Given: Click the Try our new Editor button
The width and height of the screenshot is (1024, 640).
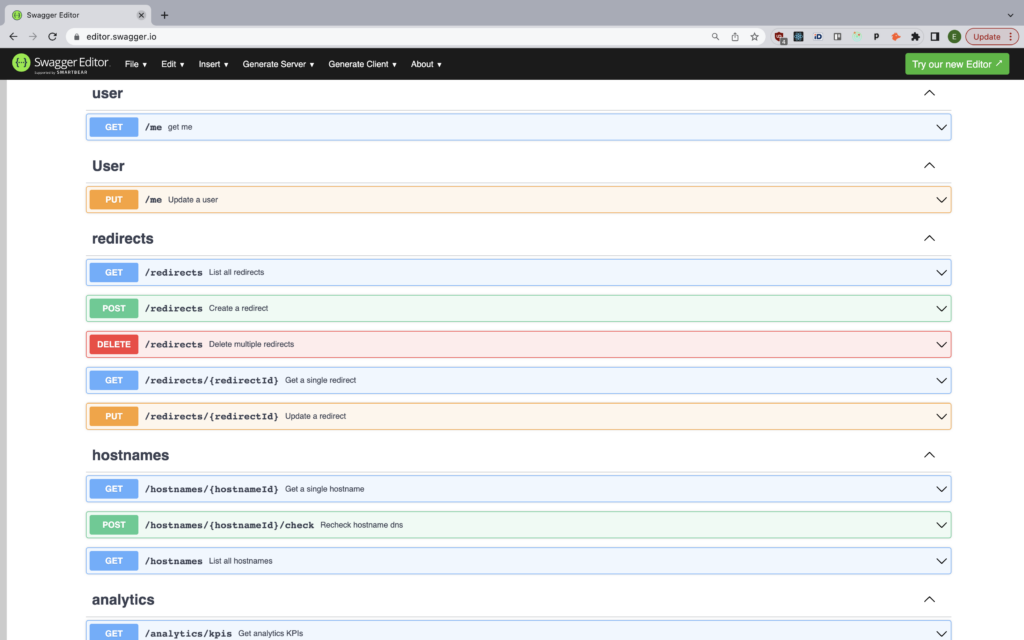Looking at the screenshot, I should (x=957, y=64).
